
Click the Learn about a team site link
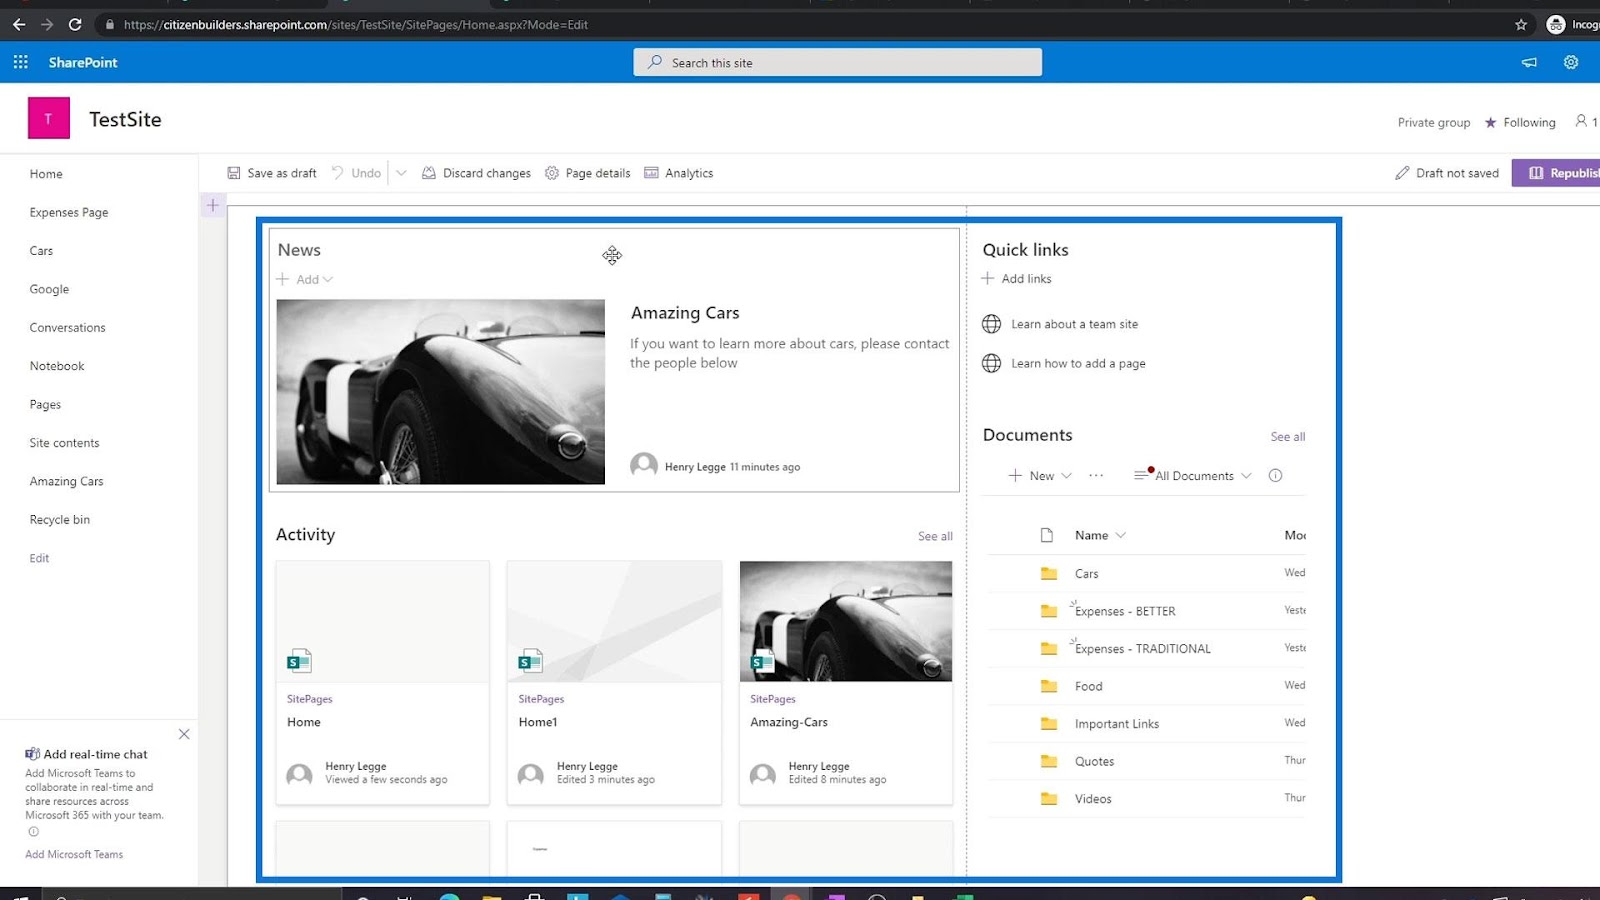1074,324
